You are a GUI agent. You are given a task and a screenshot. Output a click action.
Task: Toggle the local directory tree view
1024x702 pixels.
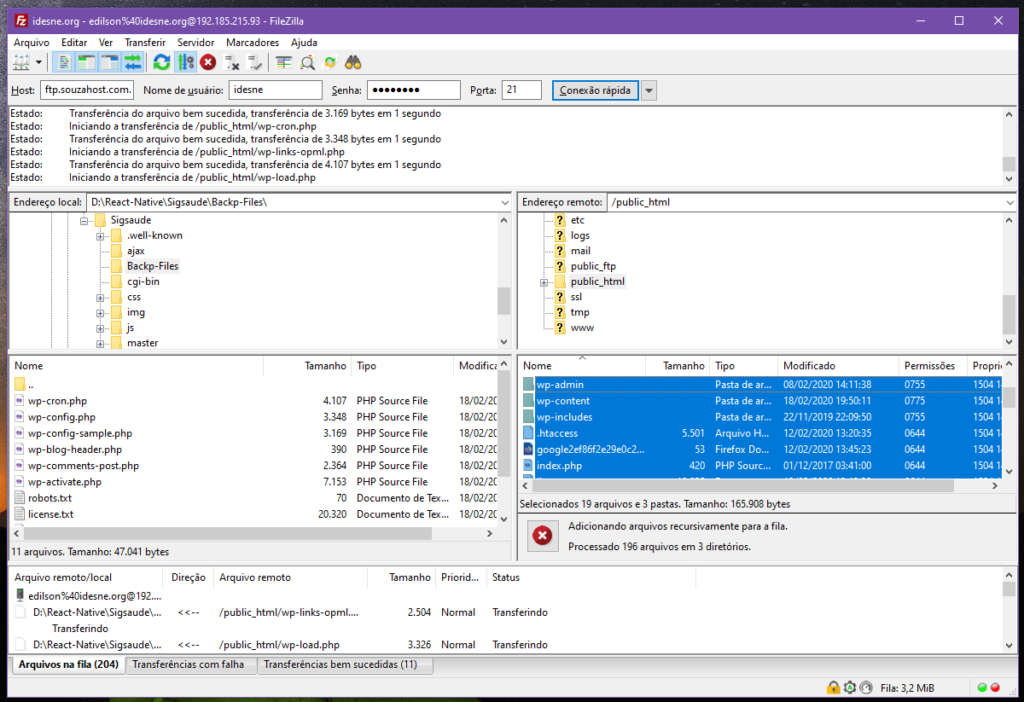click(x=86, y=63)
